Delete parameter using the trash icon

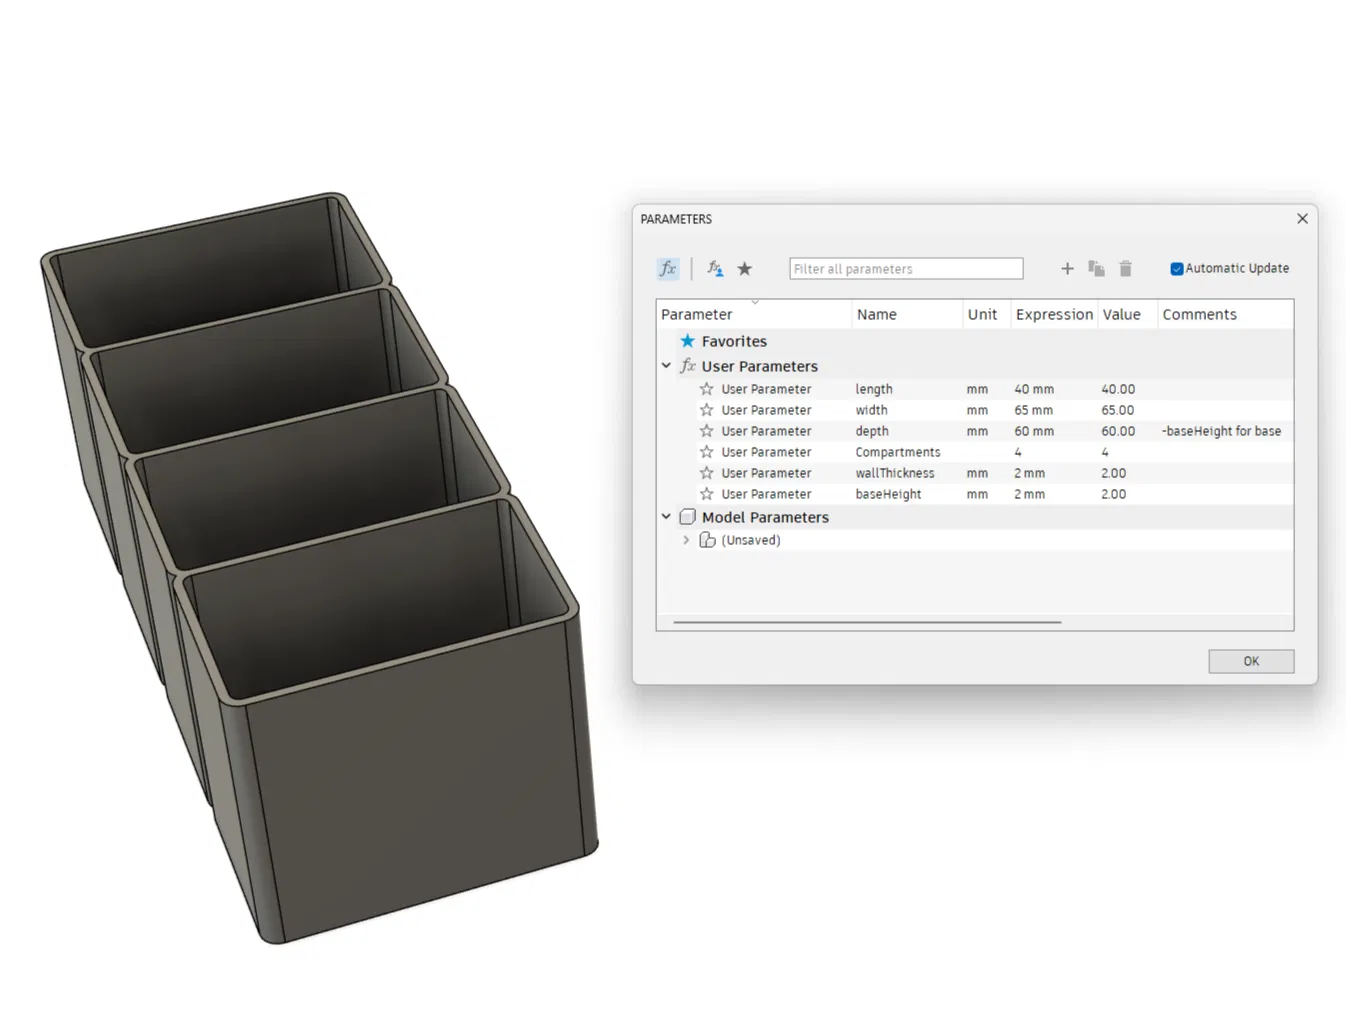[1125, 268]
